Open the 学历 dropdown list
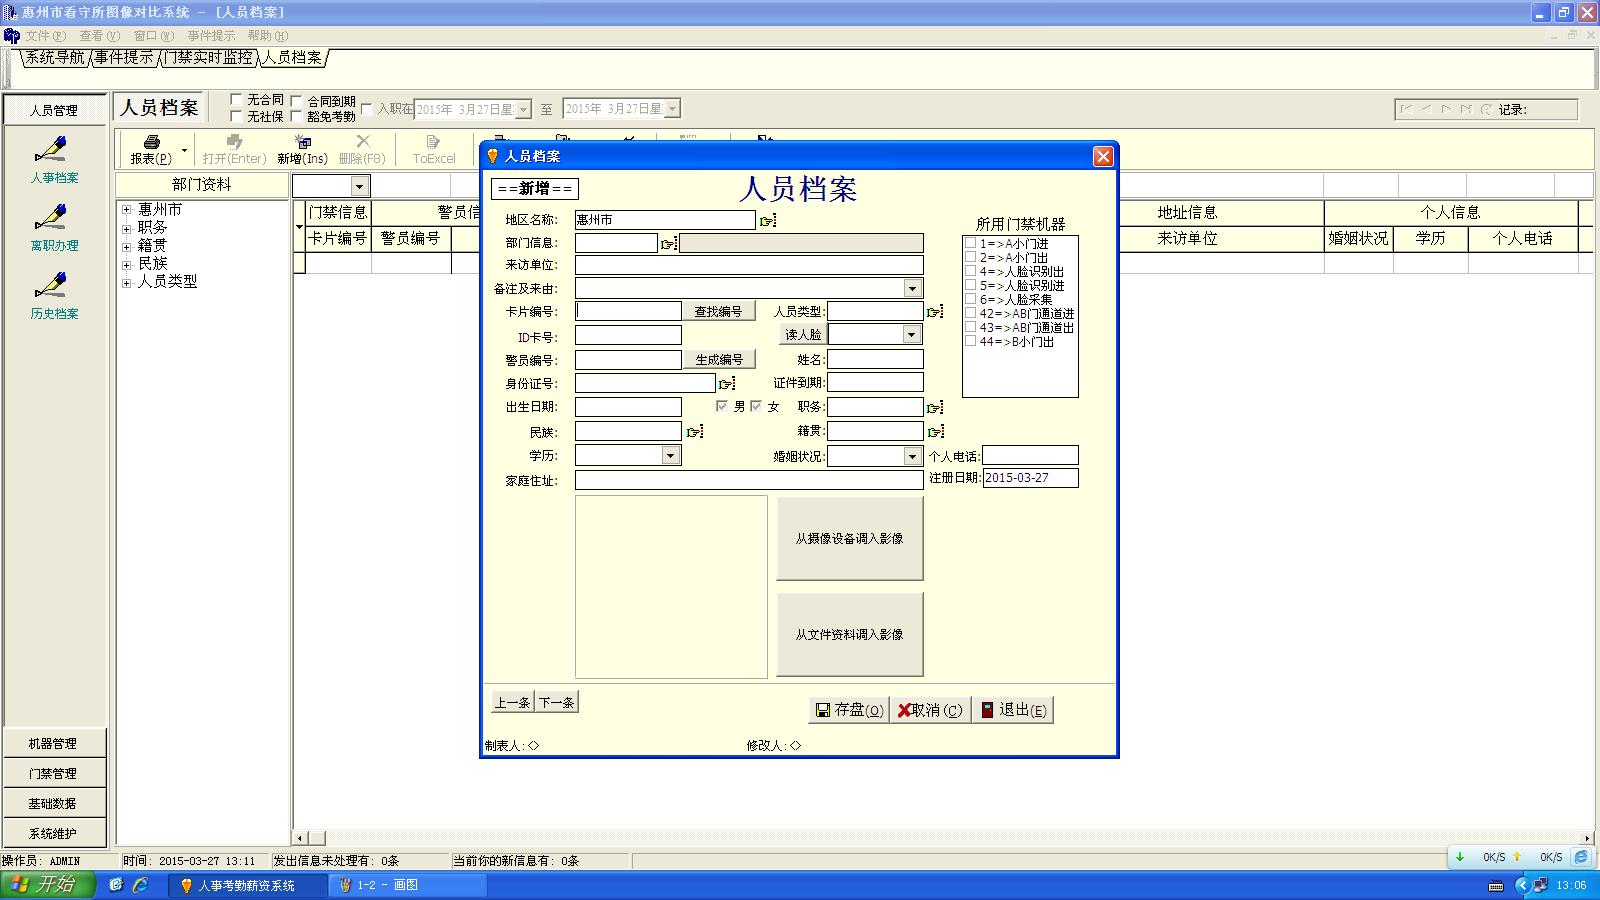Viewport: 1600px width, 900px height. pyautogui.click(x=671, y=456)
